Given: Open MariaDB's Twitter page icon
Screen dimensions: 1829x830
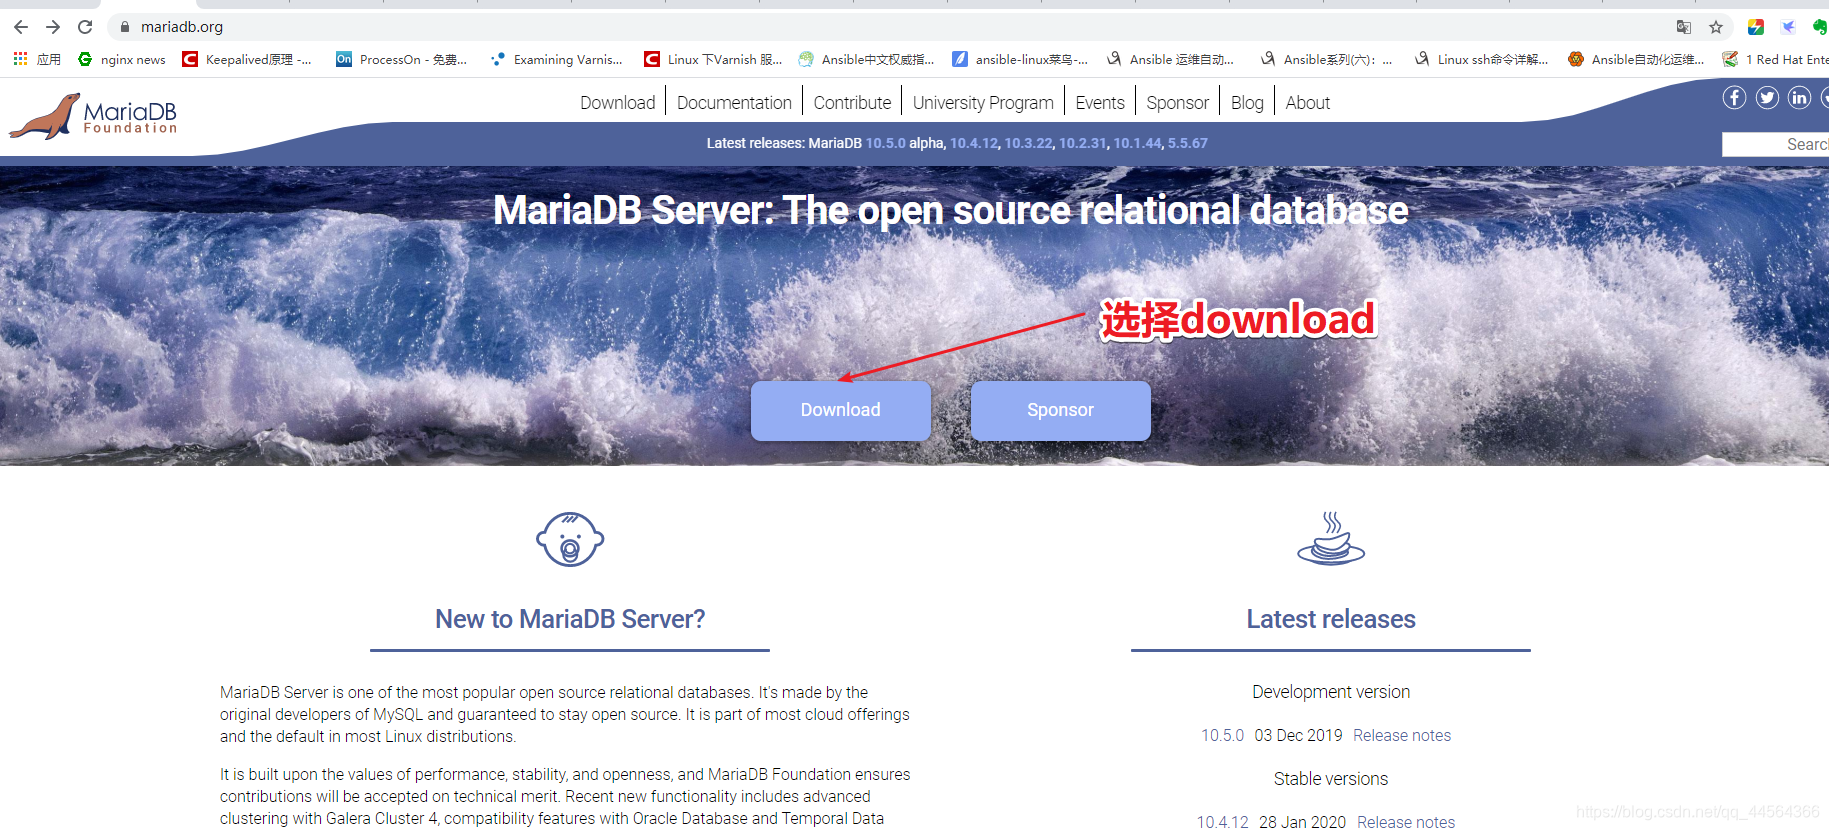Looking at the screenshot, I should click(x=1767, y=97).
